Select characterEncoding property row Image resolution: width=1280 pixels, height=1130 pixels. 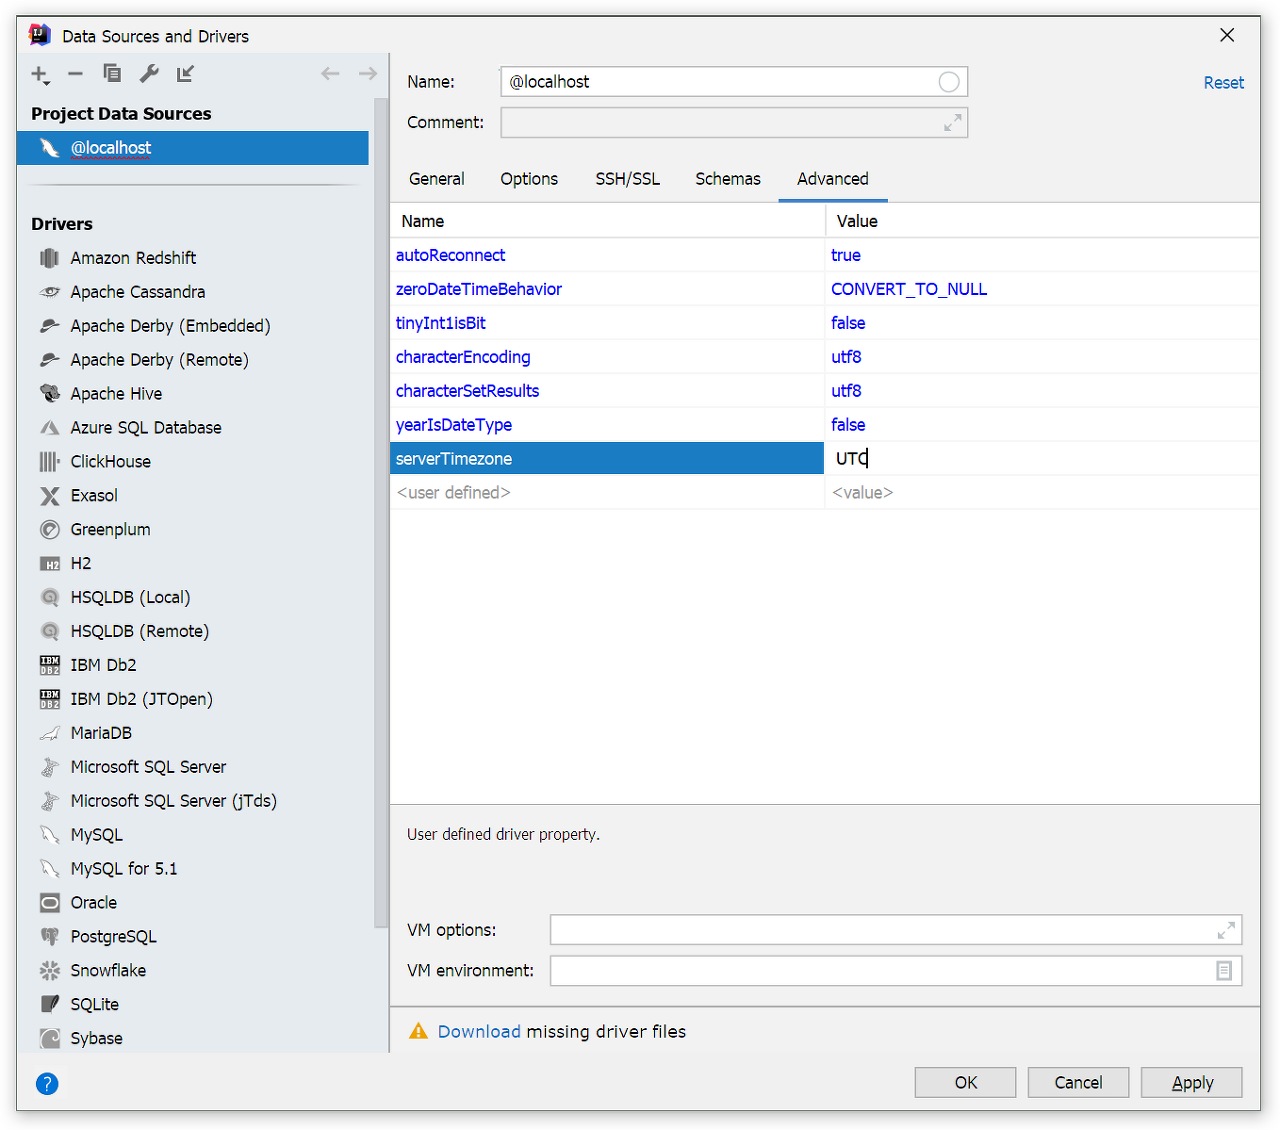tap(825, 358)
